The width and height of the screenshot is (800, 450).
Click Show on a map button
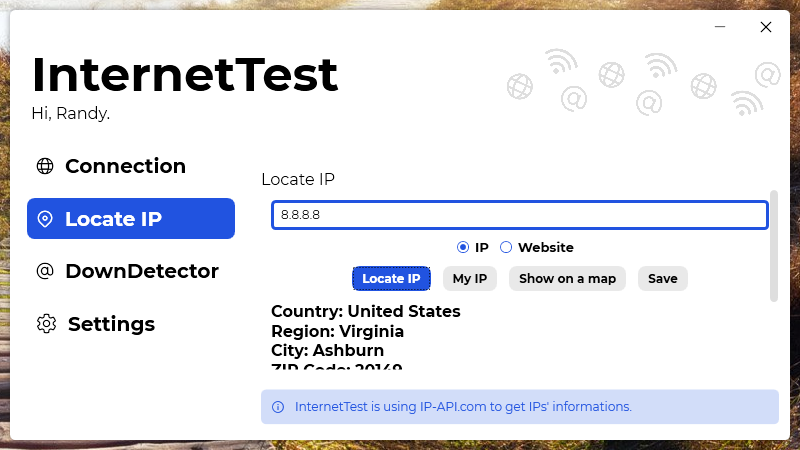click(x=567, y=279)
